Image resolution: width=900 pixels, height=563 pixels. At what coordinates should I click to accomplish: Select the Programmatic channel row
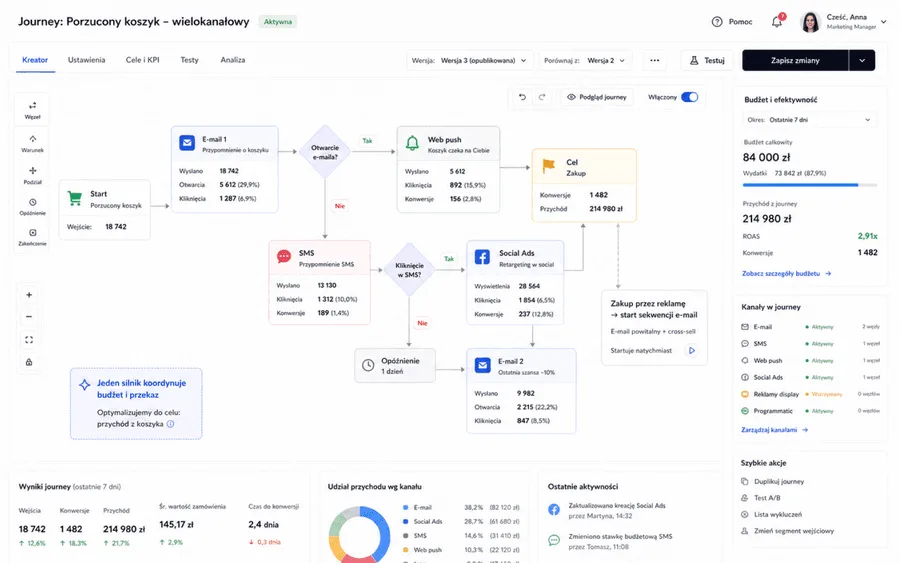(810, 411)
